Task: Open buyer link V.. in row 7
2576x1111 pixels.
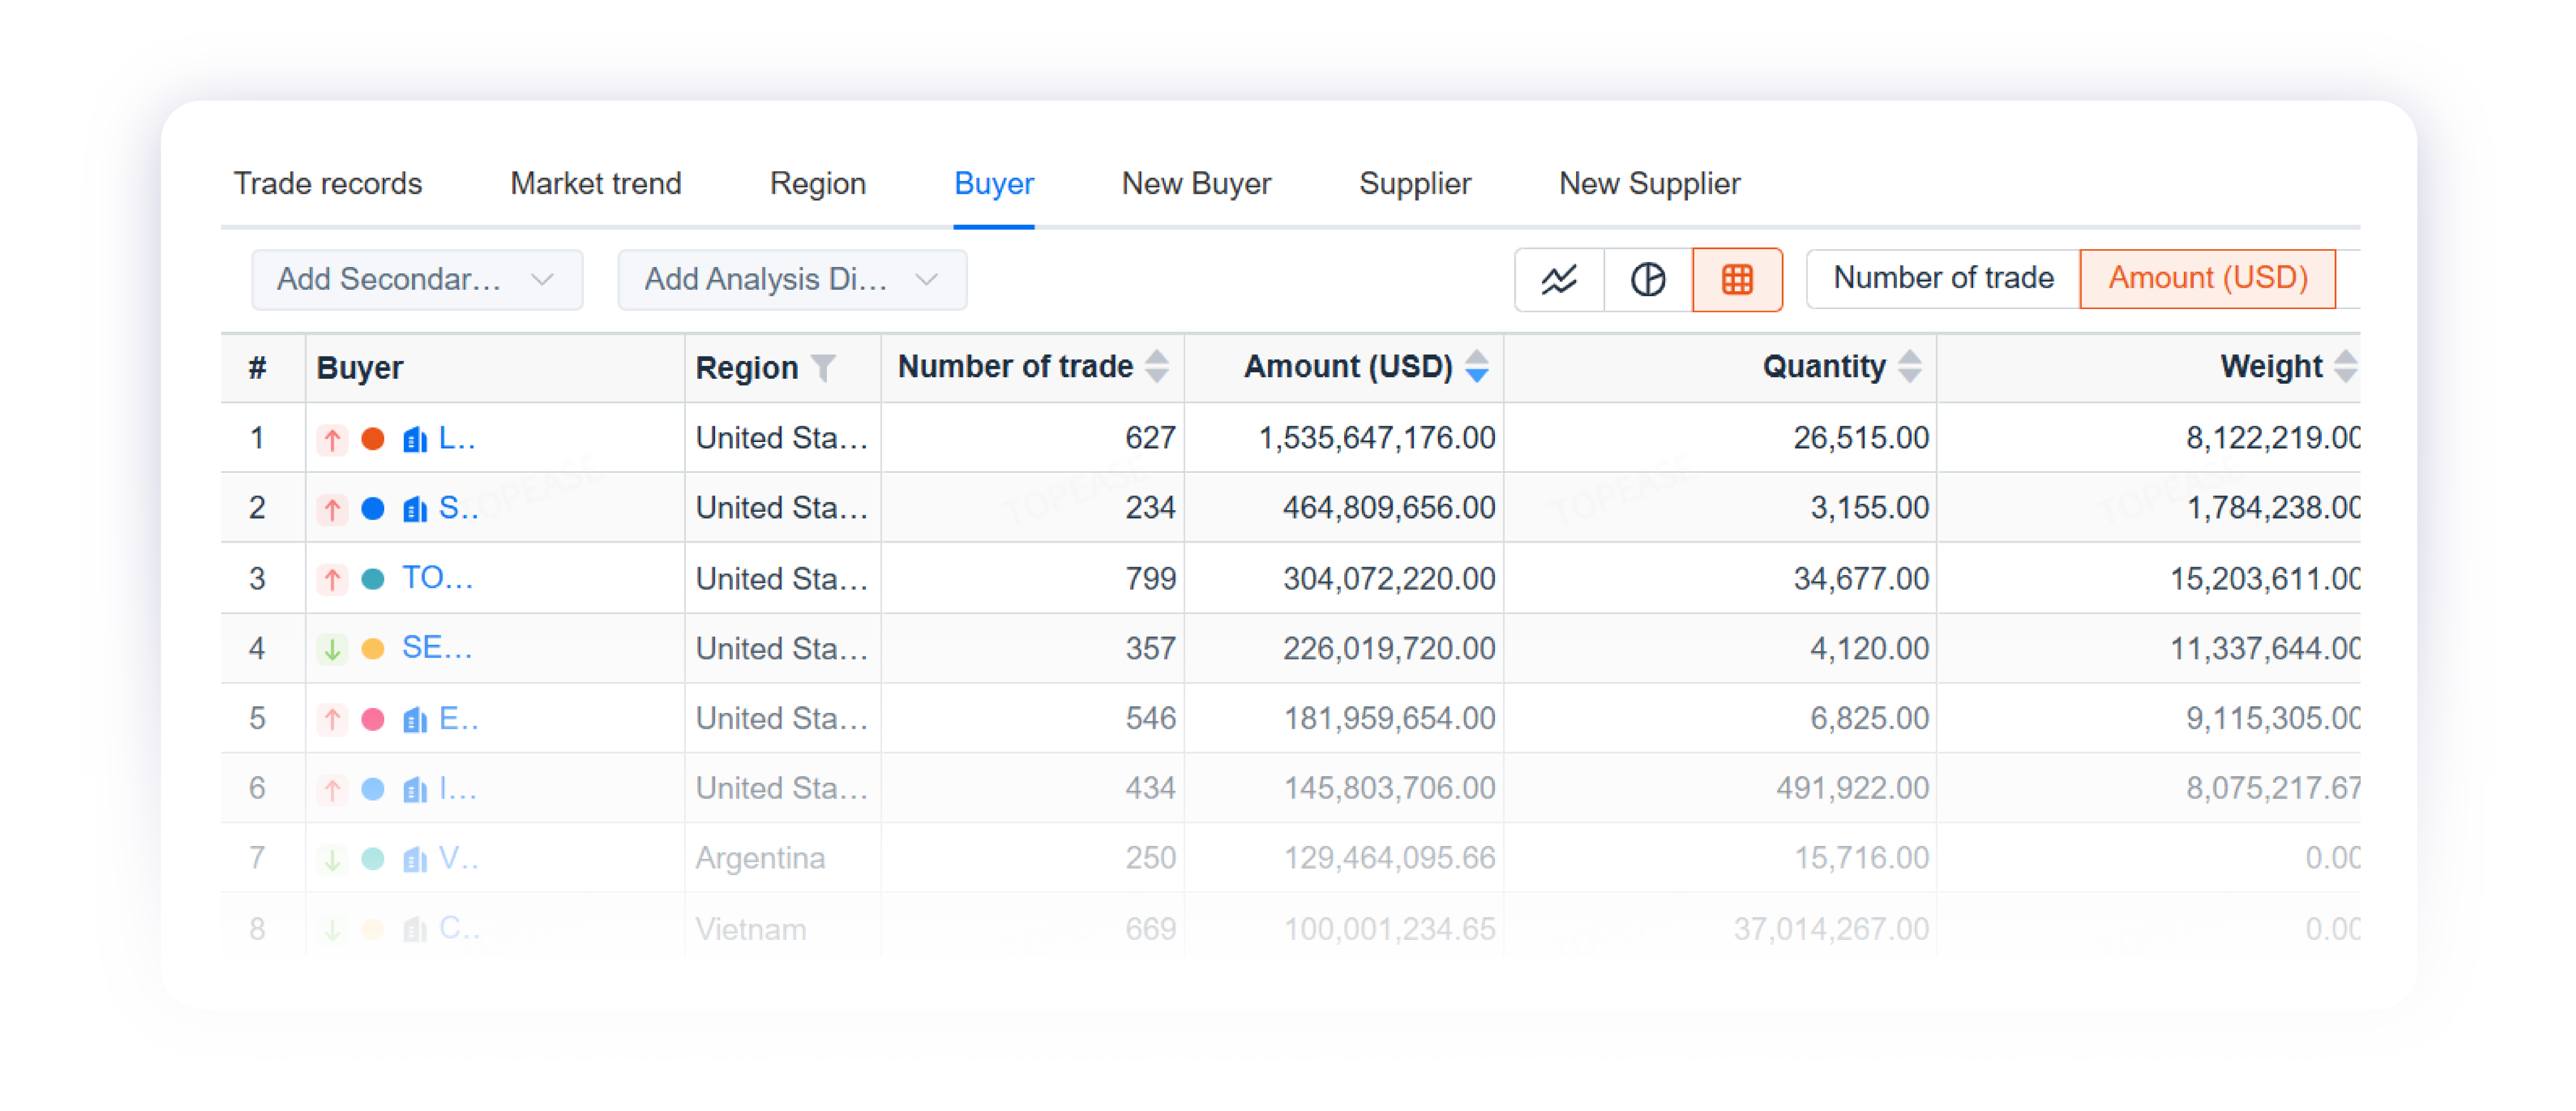Action: point(458,858)
